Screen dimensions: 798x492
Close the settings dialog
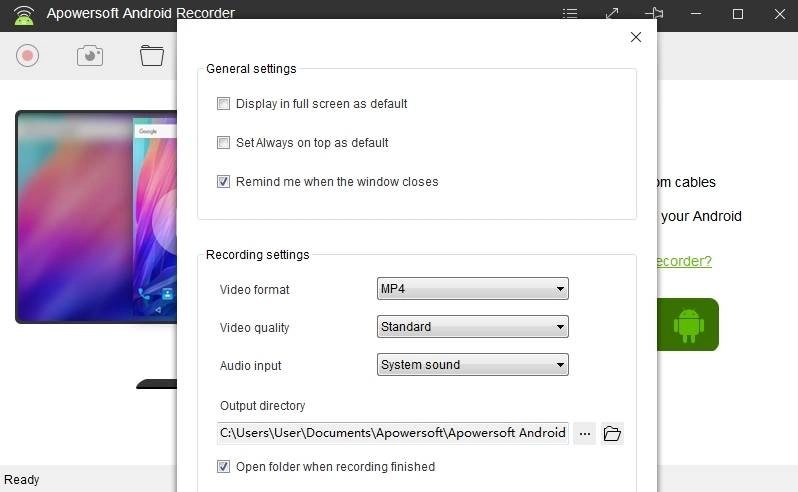(x=636, y=37)
